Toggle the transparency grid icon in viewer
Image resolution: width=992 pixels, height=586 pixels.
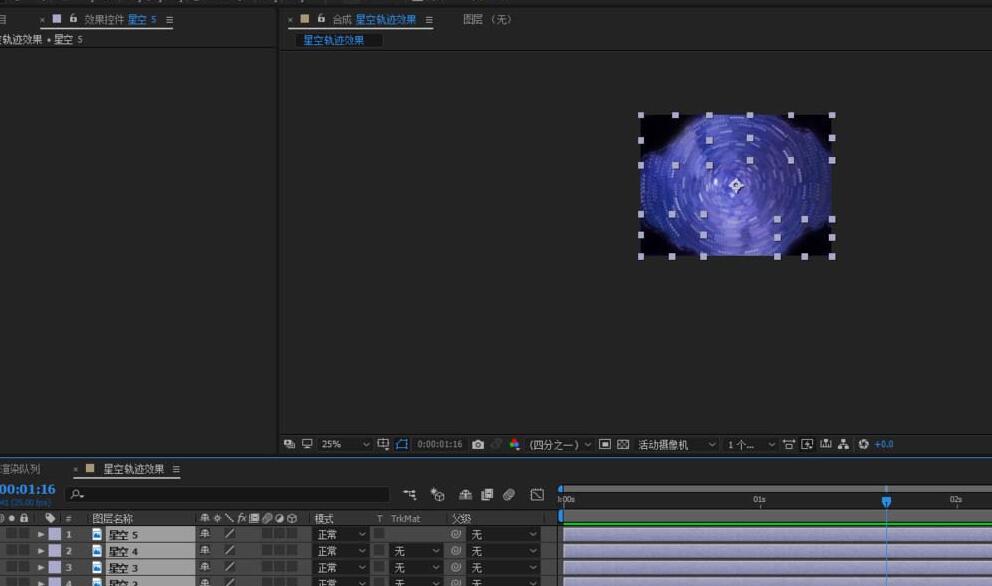click(x=623, y=444)
